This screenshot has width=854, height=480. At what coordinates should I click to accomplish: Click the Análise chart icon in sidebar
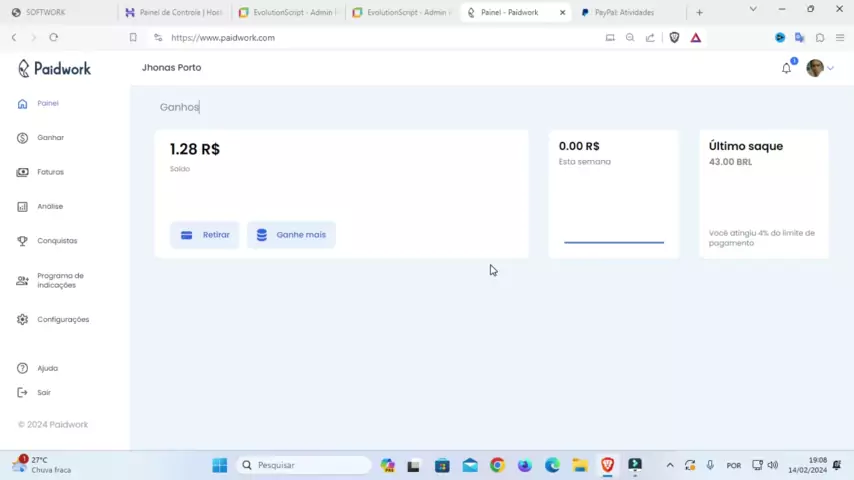(x=22, y=207)
